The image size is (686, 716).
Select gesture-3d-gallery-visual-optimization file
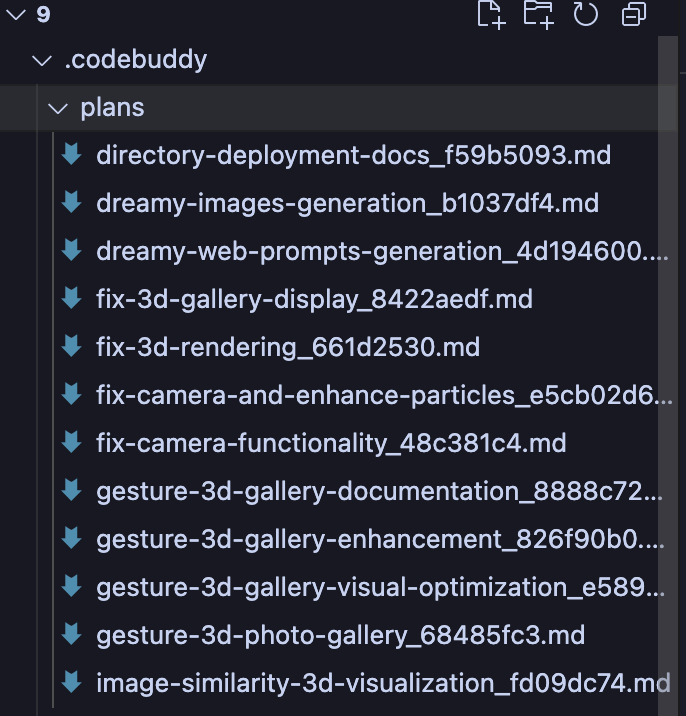380,587
